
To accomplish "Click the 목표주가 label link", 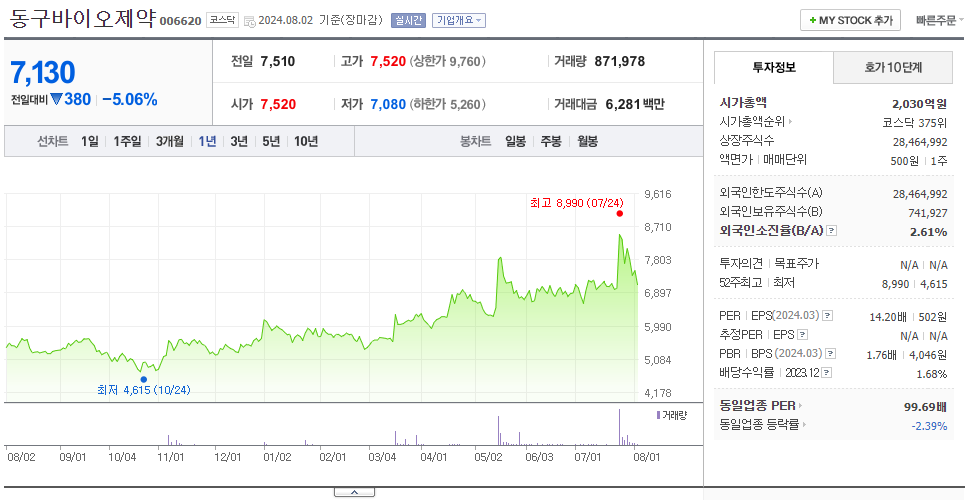I will [796, 264].
